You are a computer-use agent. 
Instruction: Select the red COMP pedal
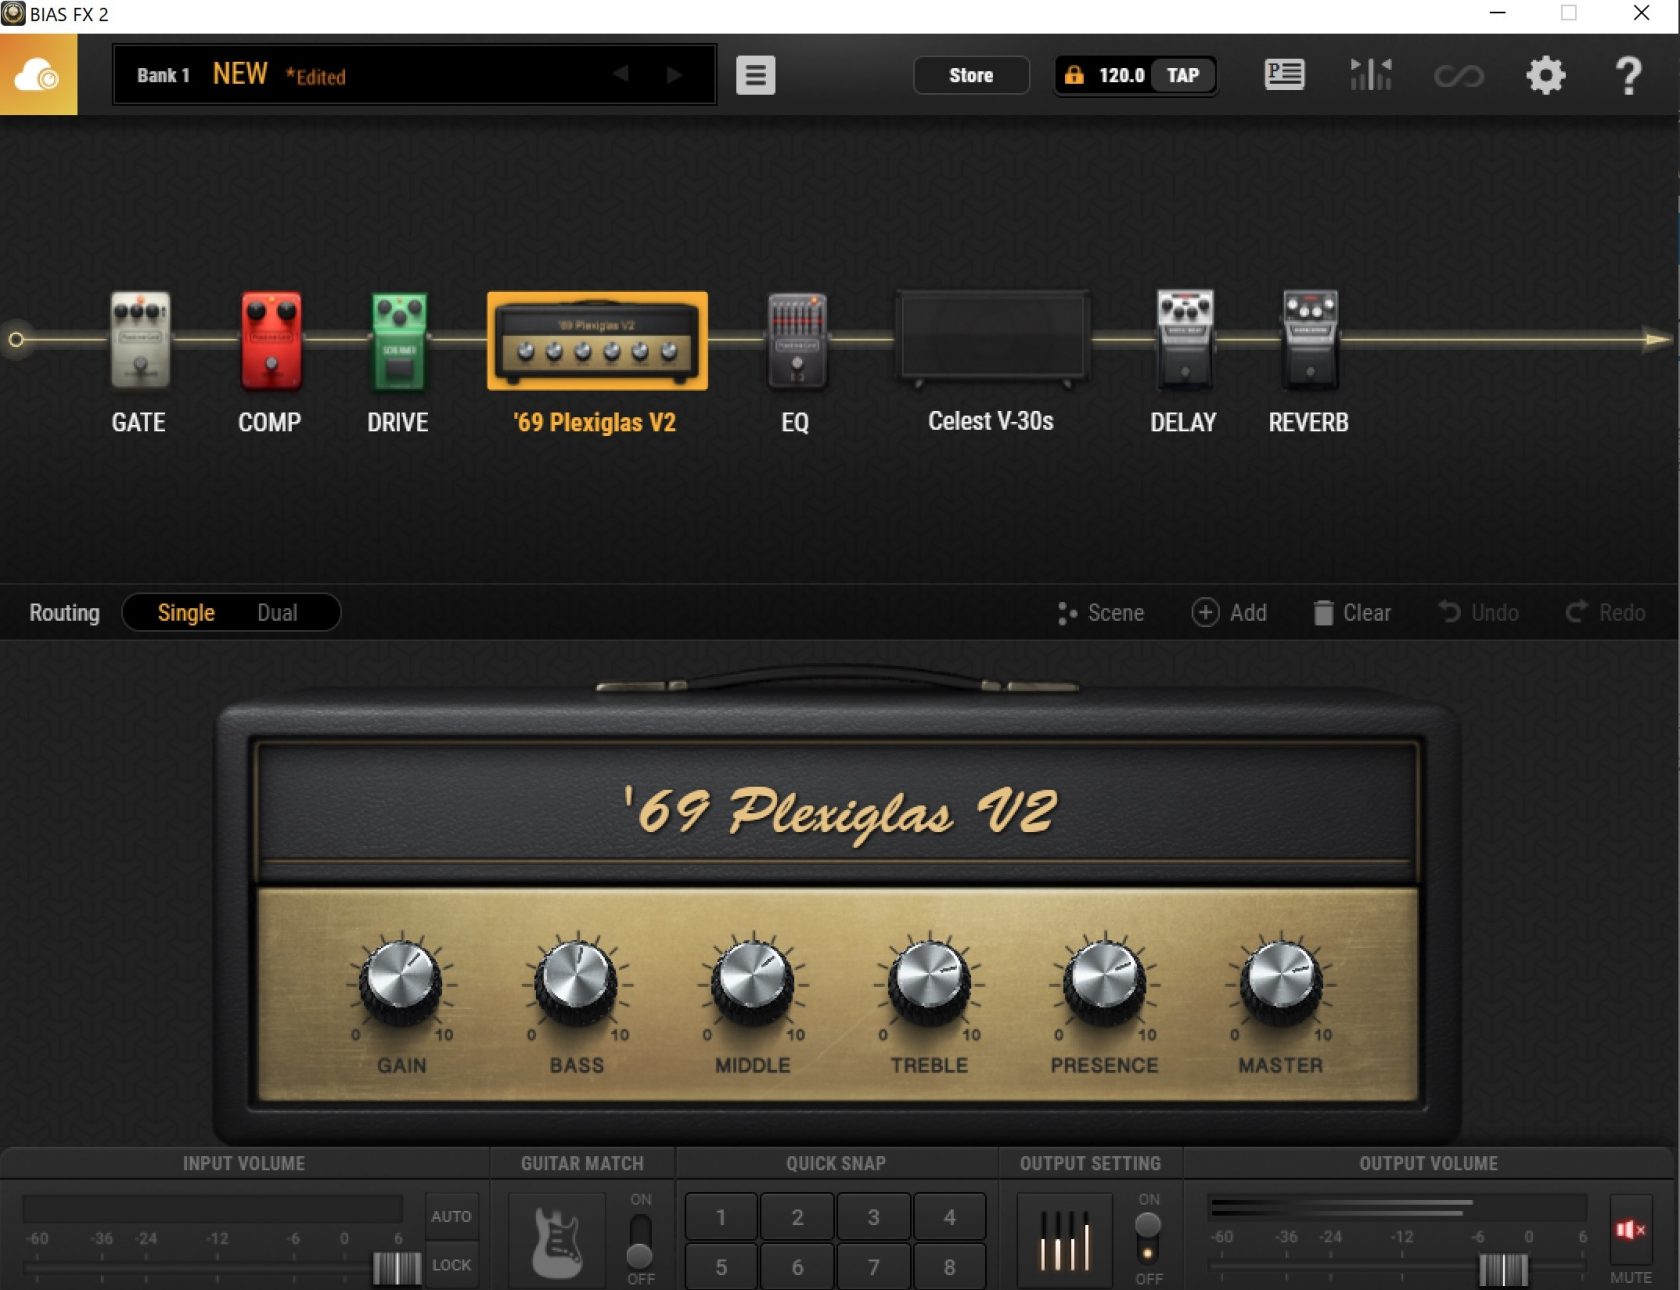pos(271,339)
